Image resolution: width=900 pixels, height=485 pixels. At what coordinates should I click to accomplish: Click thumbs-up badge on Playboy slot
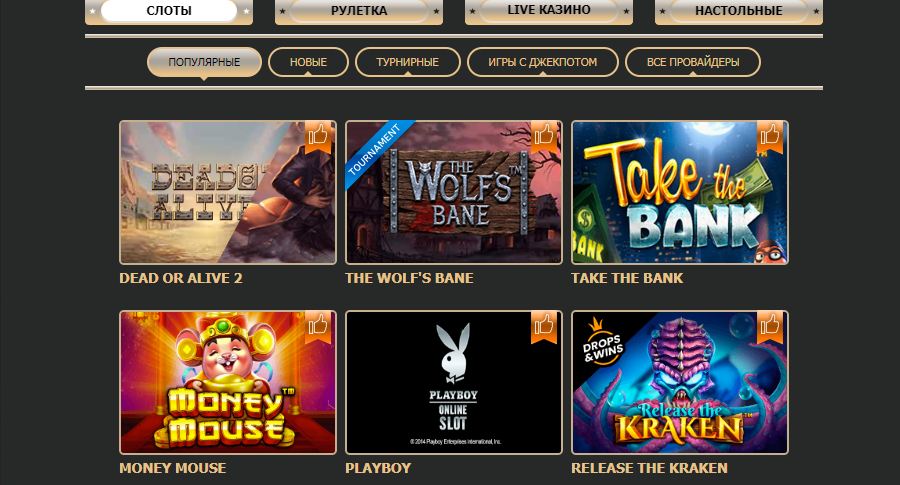544,328
